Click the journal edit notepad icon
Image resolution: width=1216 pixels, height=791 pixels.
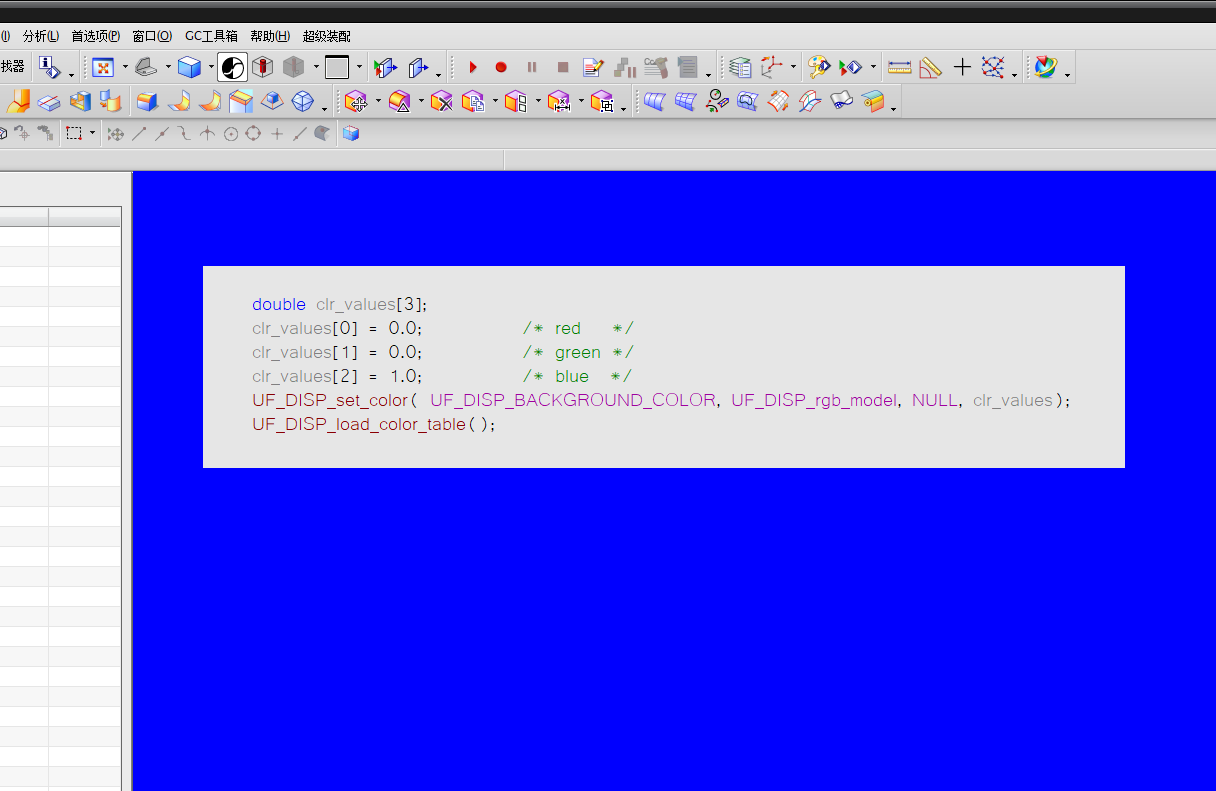593,68
